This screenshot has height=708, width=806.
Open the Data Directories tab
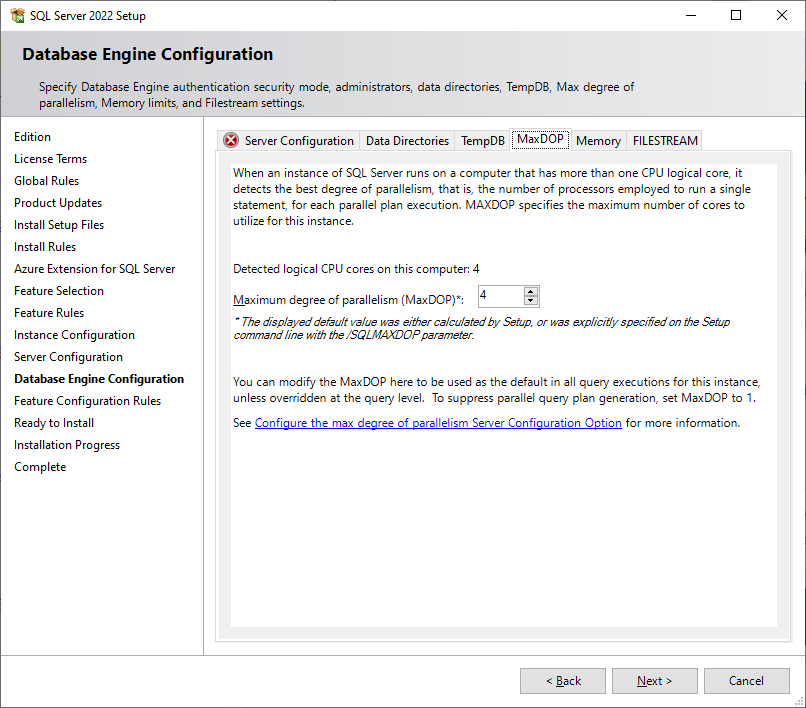click(407, 141)
